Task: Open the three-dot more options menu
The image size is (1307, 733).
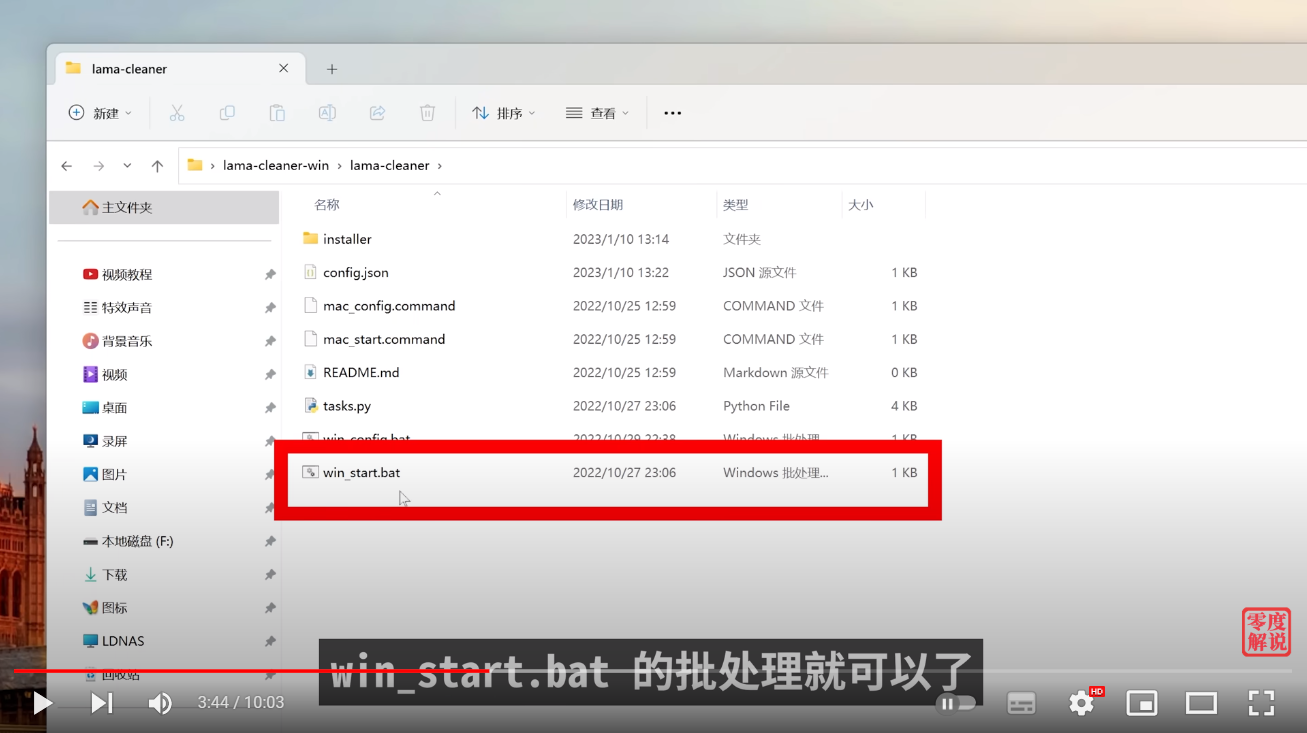Action: 673,113
